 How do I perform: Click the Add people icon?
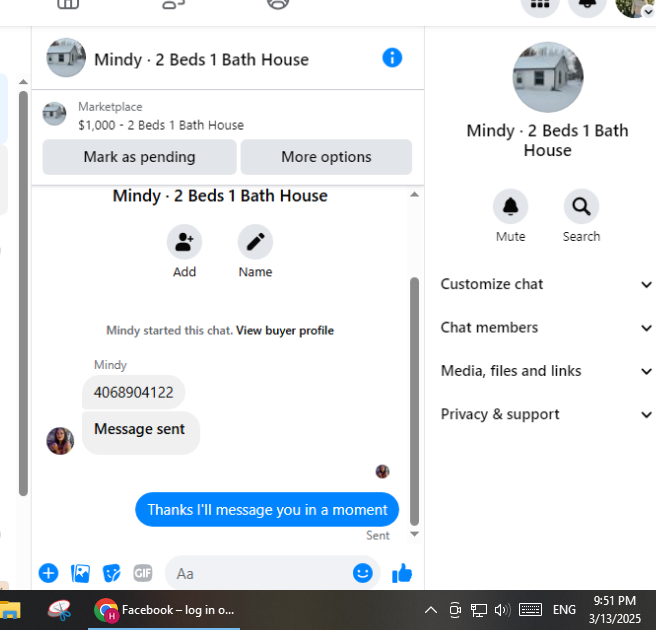point(184,242)
